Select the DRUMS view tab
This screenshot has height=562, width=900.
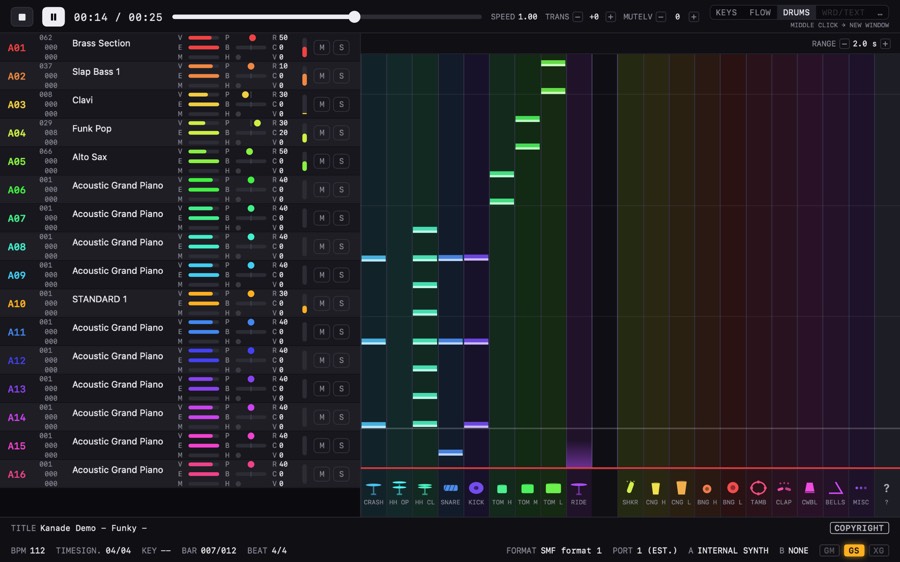click(x=796, y=12)
